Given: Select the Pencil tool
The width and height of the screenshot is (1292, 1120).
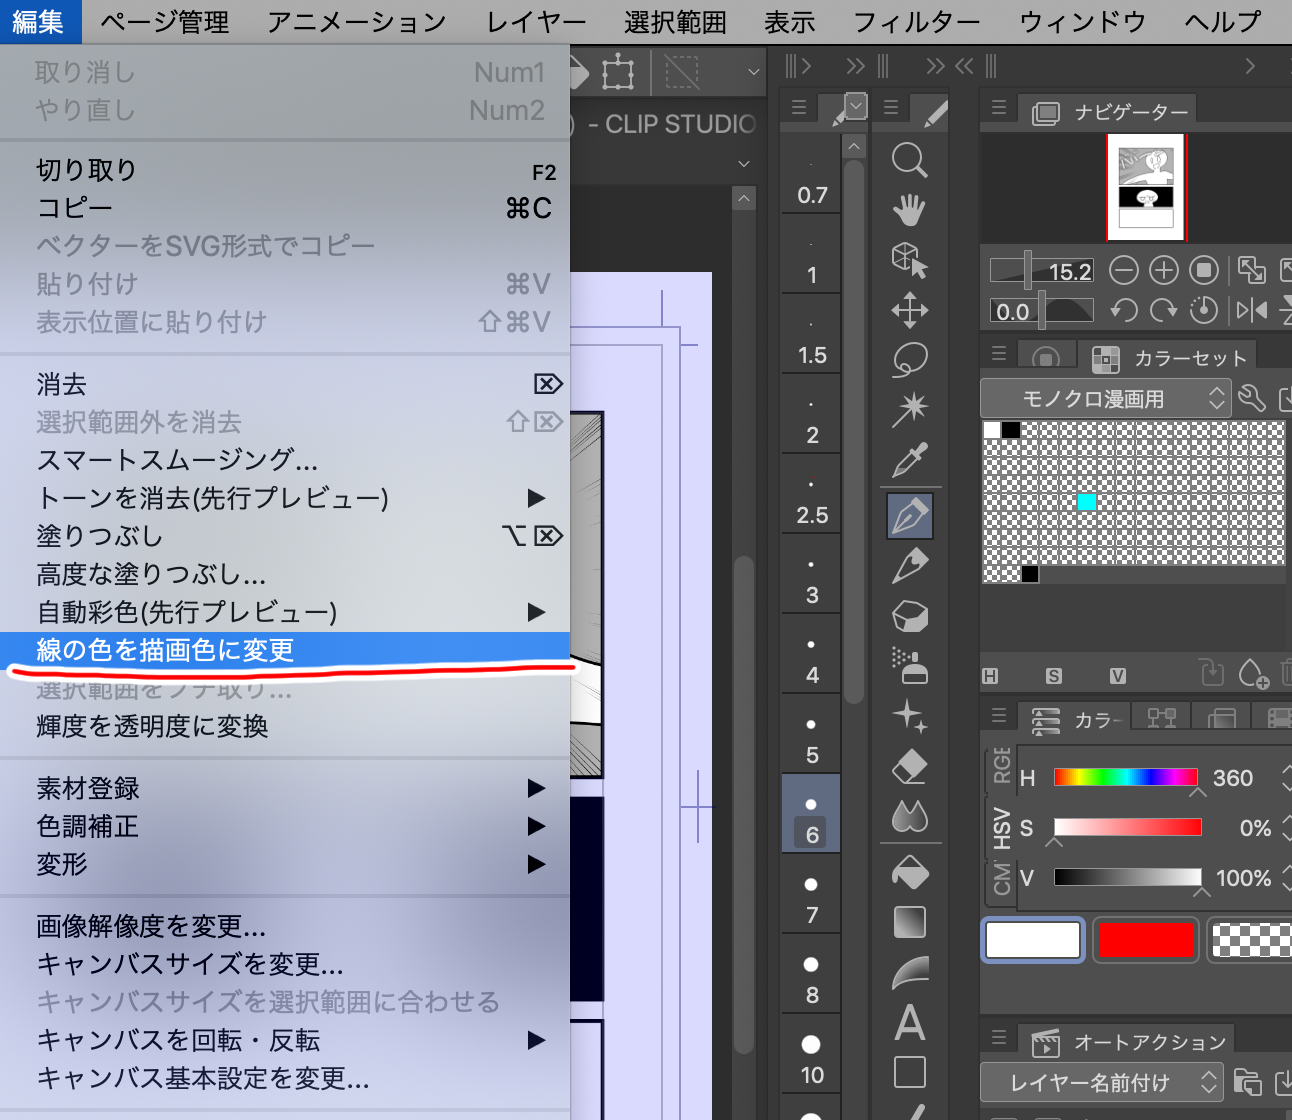Looking at the screenshot, I should [909, 566].
